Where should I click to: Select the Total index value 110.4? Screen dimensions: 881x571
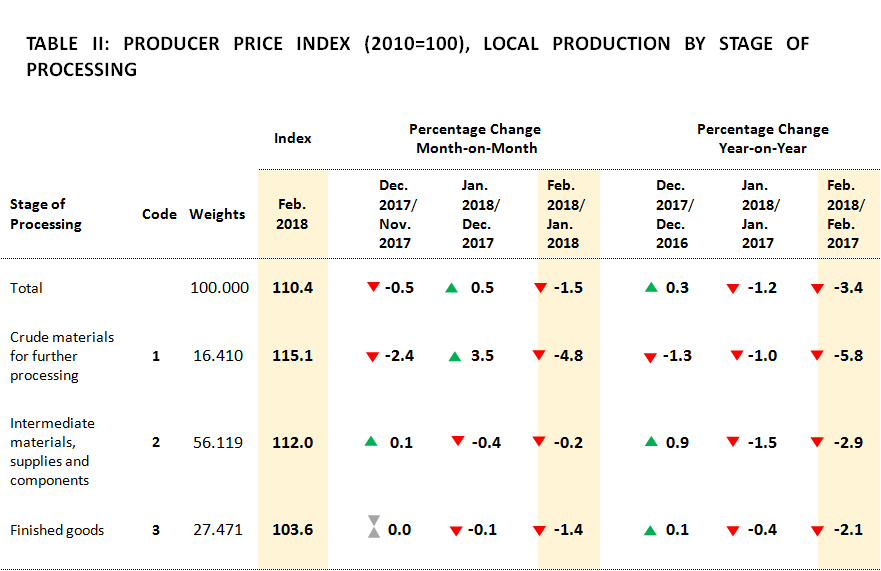pyautogui.click(x=292, y=288)
